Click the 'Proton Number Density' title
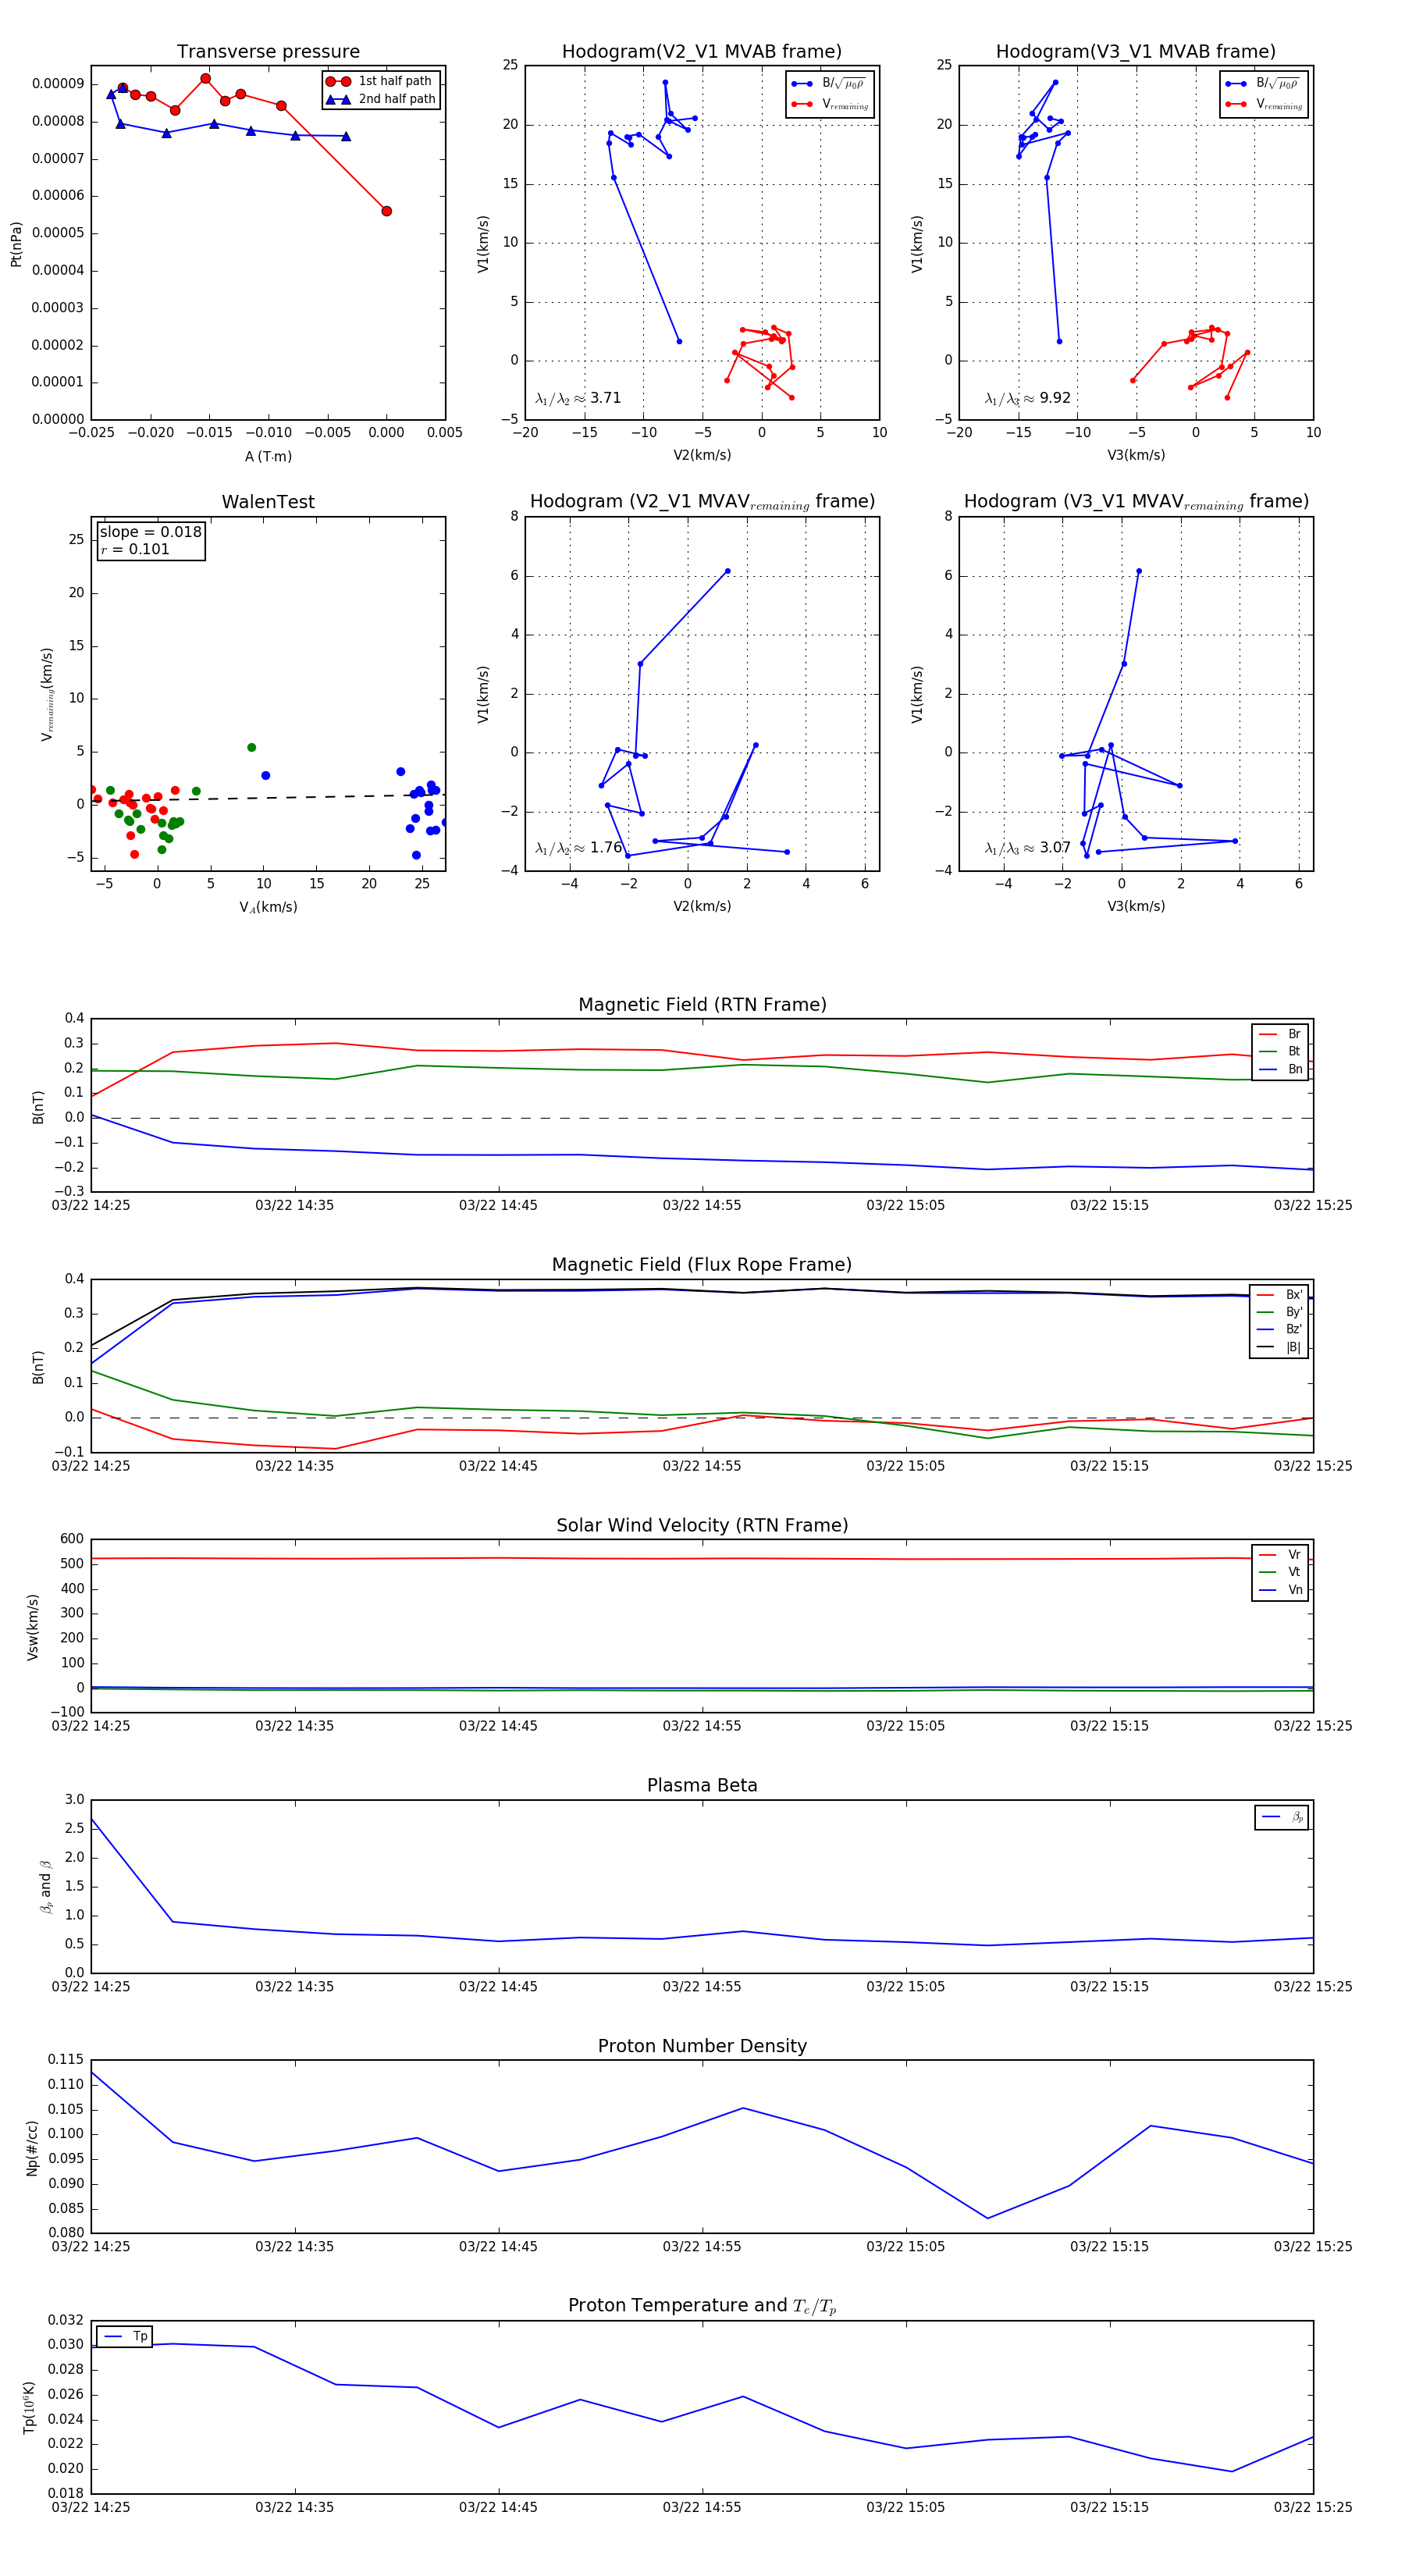The width and height of the screenshot is (1405, 2576). point(702,2046)
